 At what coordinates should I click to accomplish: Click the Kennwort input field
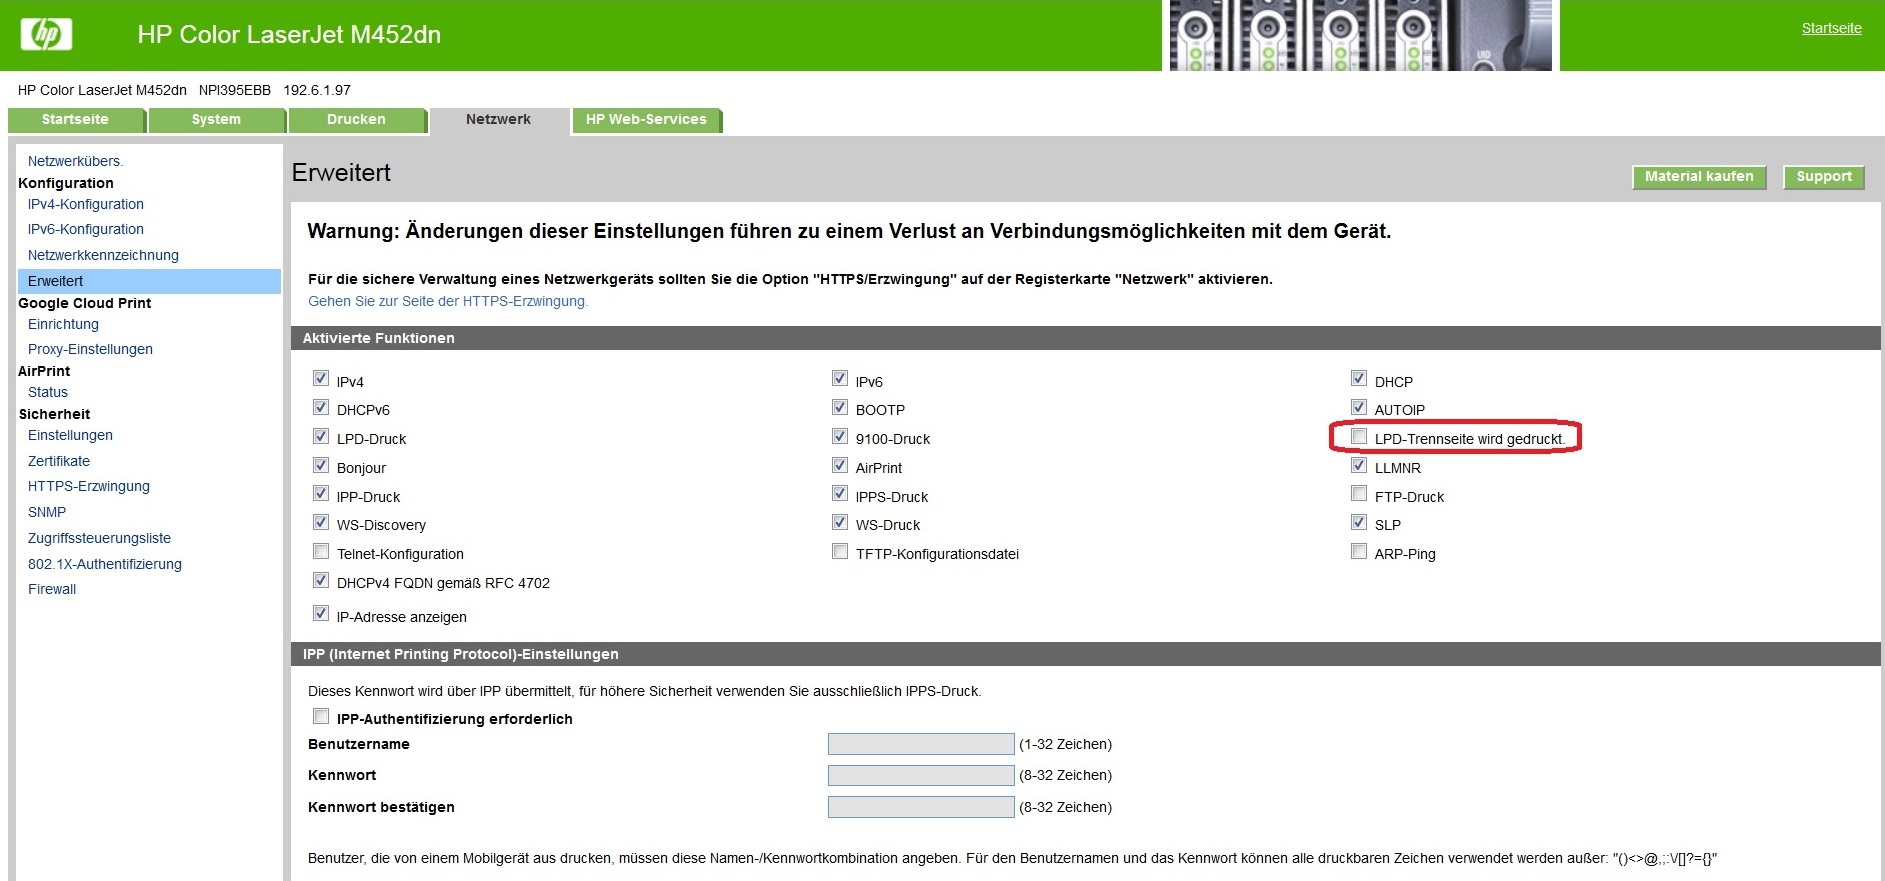click(921, 775)
